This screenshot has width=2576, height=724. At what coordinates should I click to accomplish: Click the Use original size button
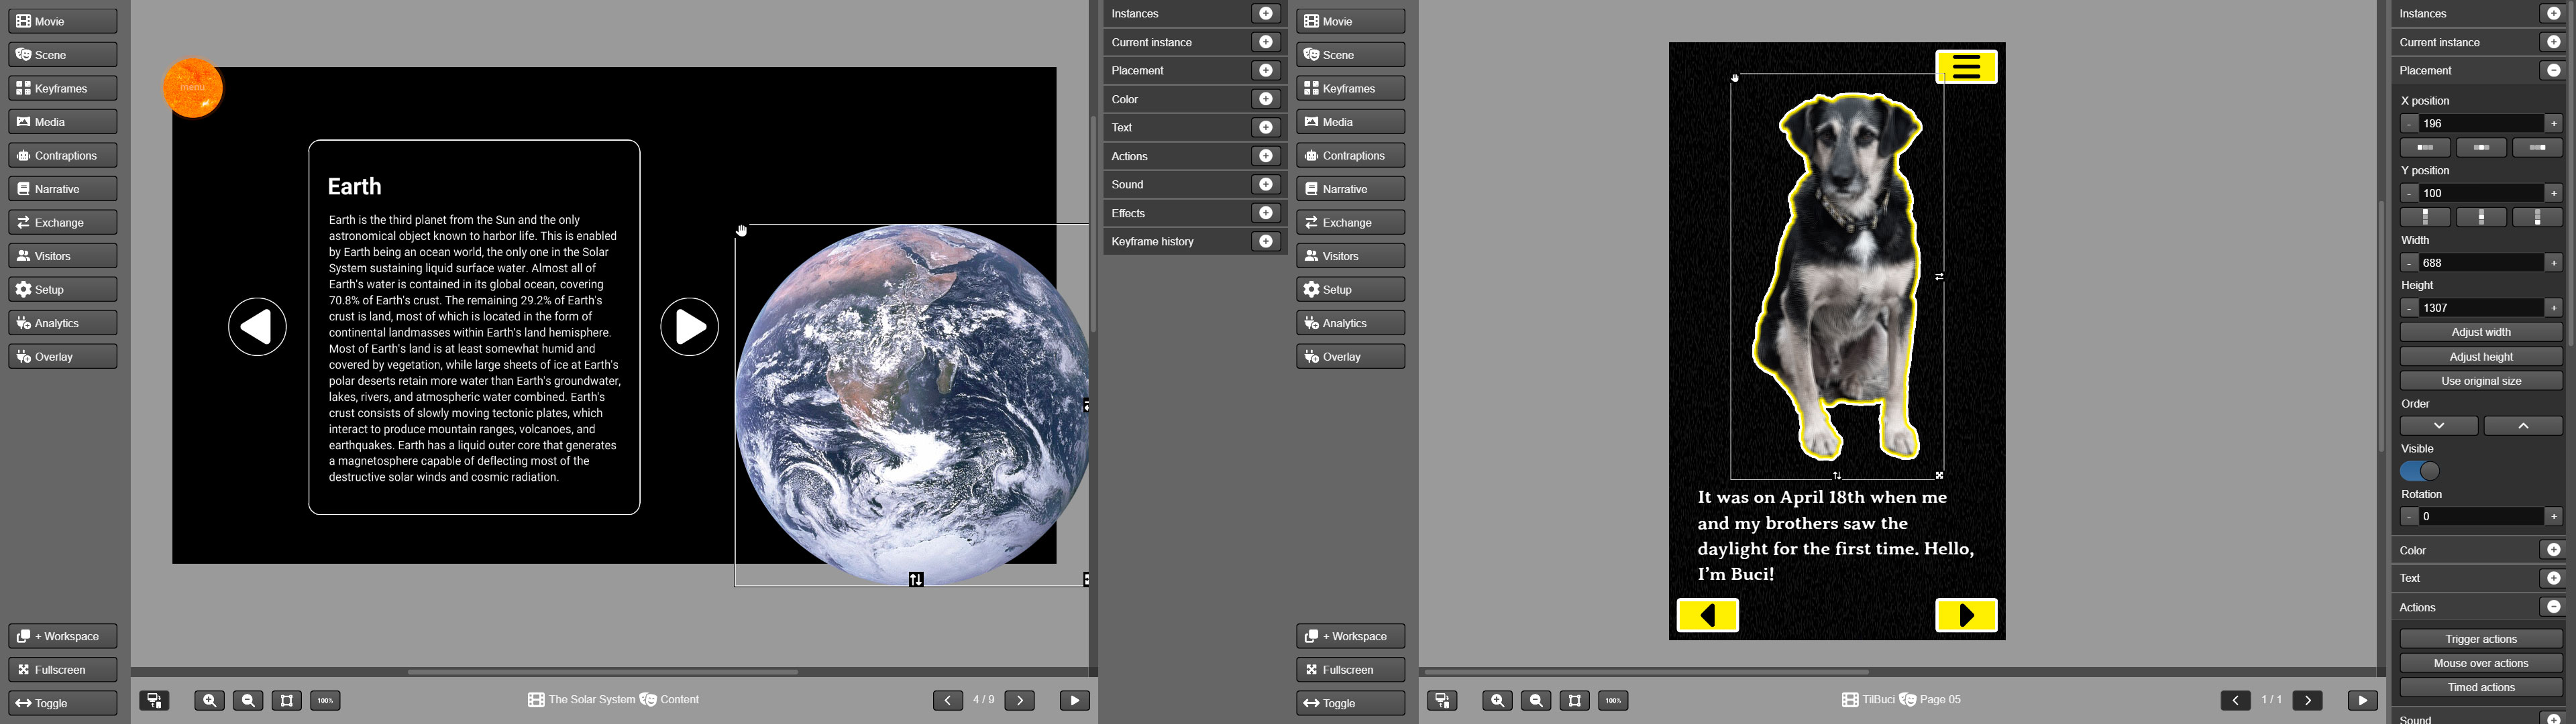(2480, 381)
